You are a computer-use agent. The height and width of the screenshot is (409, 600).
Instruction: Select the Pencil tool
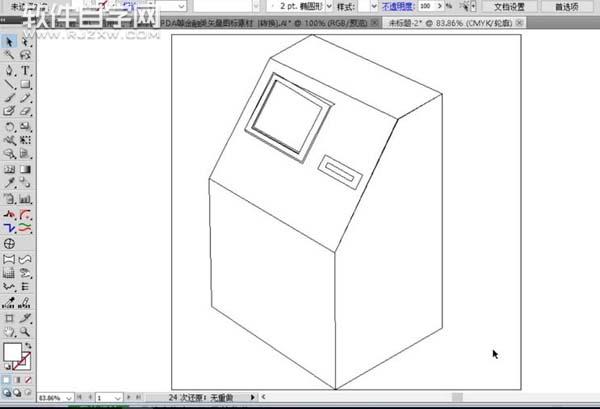(x=25, y=98)
